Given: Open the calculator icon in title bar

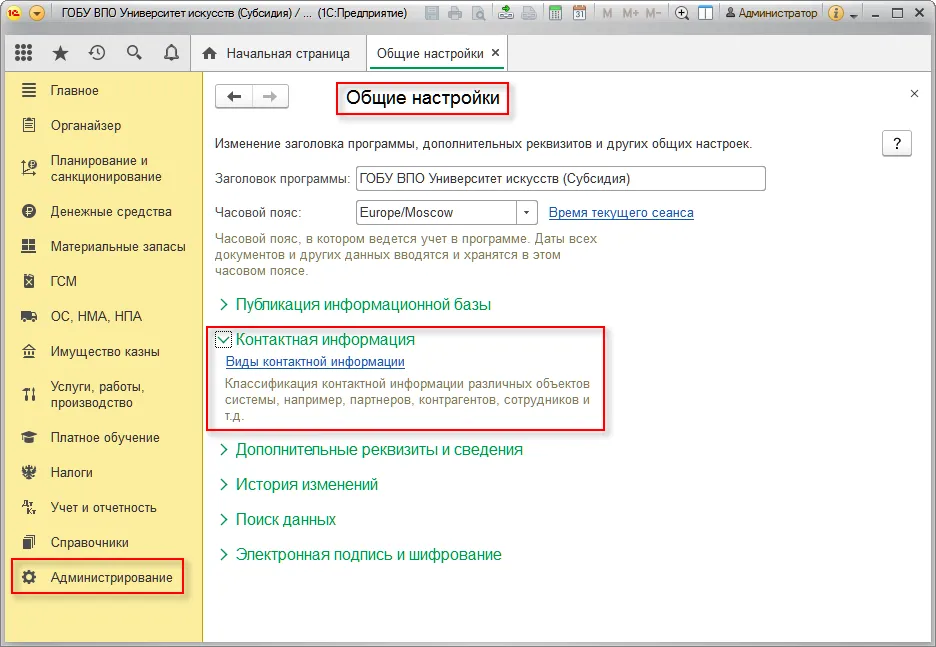Looking at the screenshot, I should [x=555, y=13].
